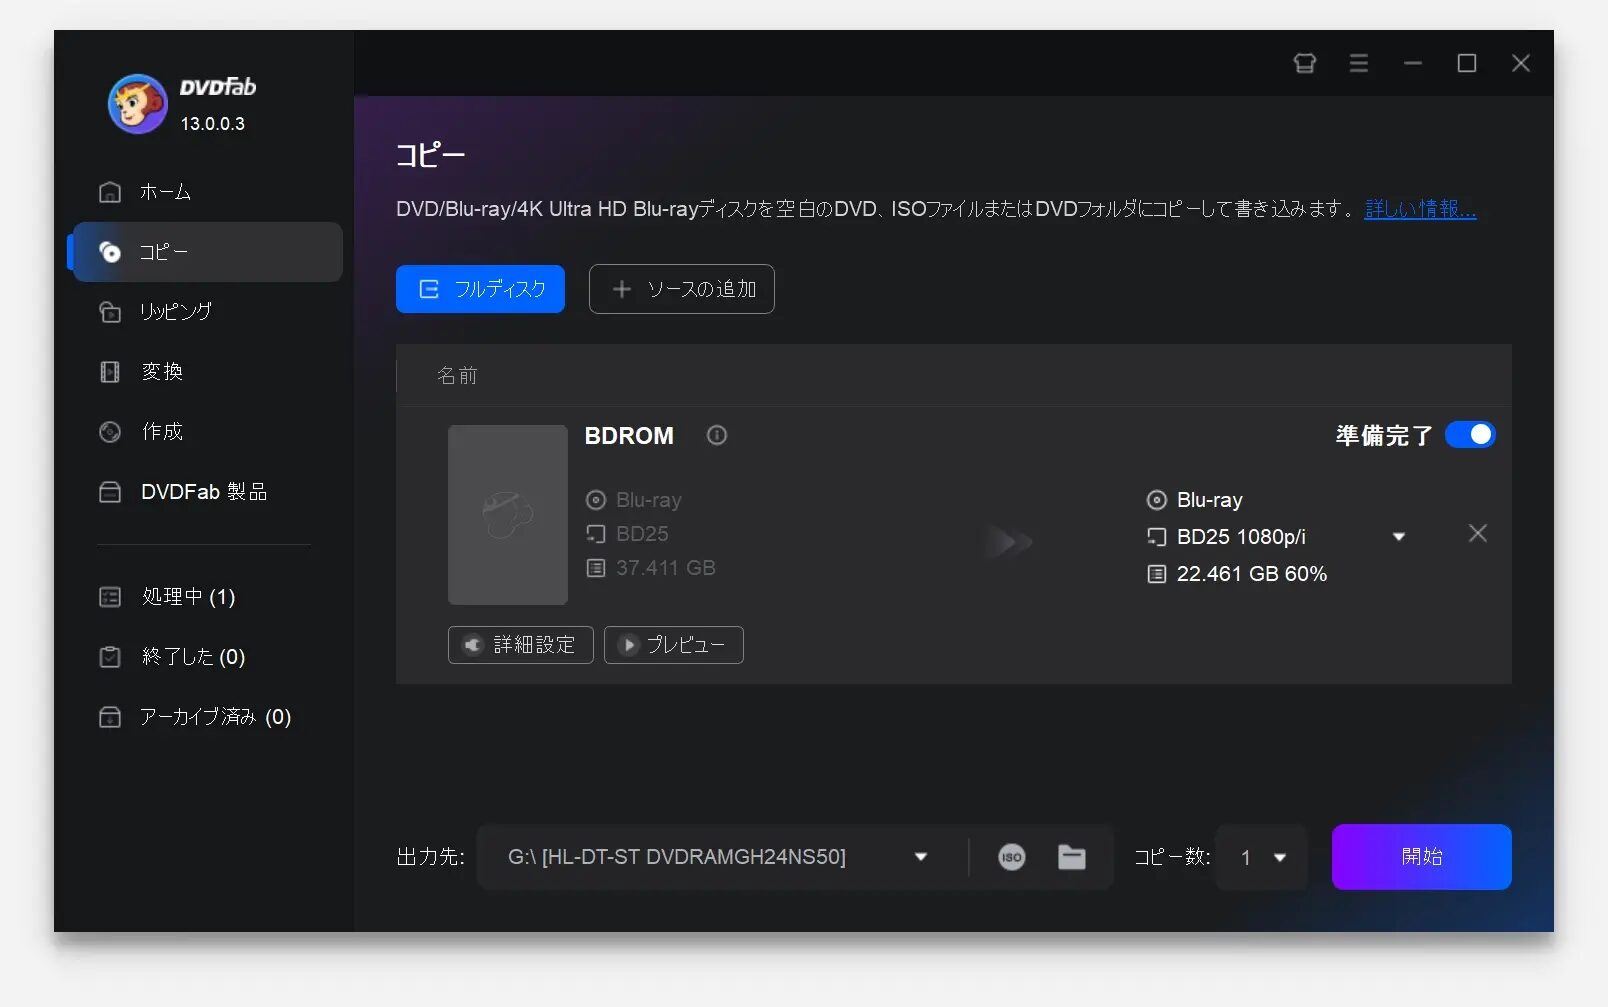Click the DVDFab monkey logo
This screenshot has width=1608, height=1007.
[x=137, y=103]
